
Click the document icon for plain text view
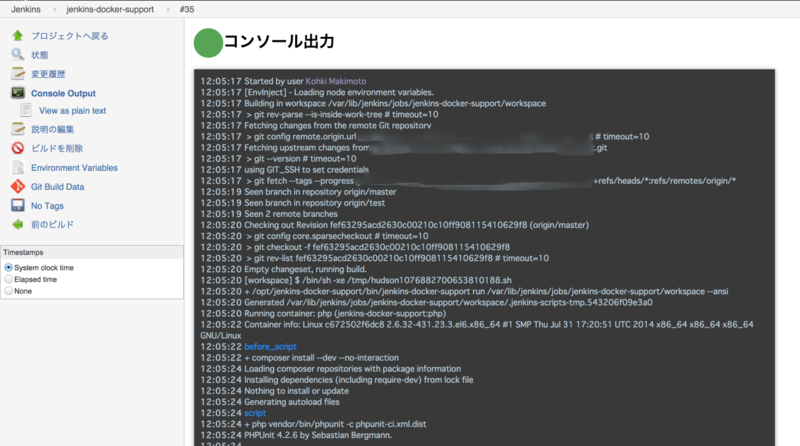click(x=26, y=110)
